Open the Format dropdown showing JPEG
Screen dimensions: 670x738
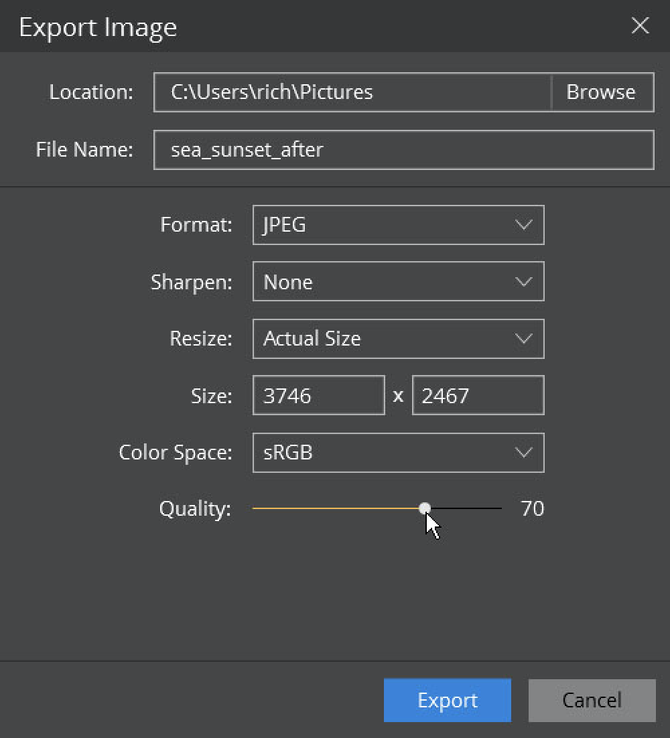pyautogui.click(x=399, y=225)
